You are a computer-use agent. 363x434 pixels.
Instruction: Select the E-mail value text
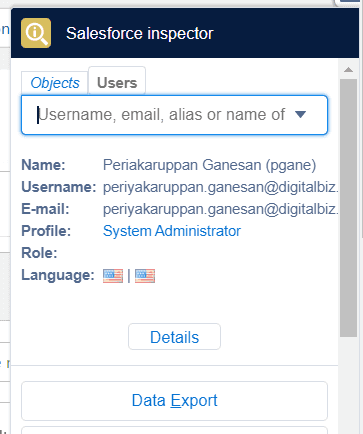coord(221,209)
